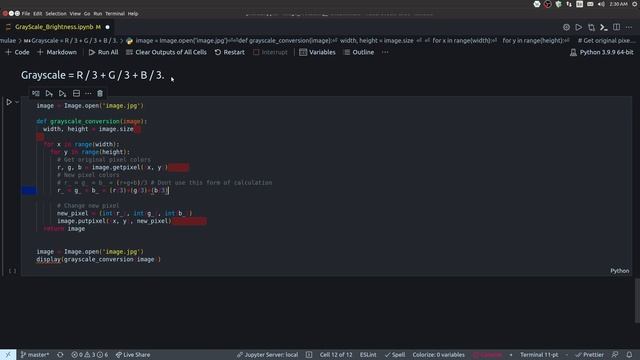
Task: Run All notebook cells
Action: point(104,52)
